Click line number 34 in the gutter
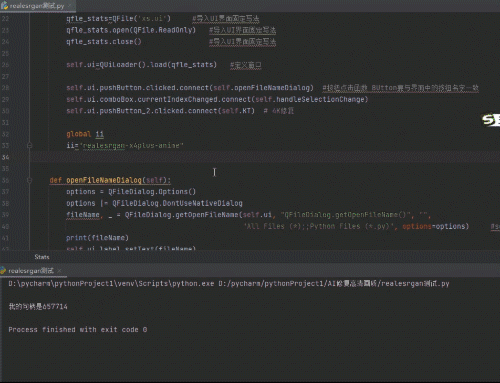Screen dimensions: 500x383 (x=5, y=157)
